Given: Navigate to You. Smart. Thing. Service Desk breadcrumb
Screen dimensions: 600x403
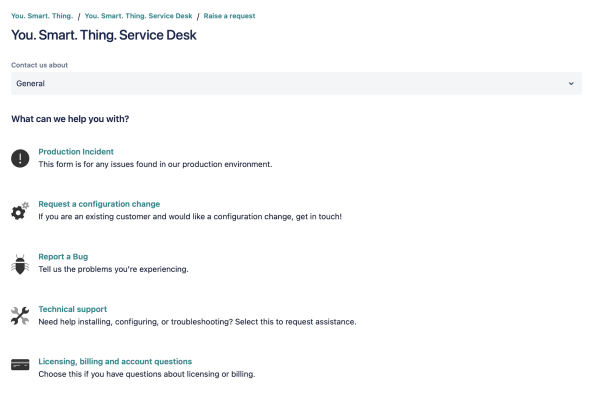Looking at the screenshot, I should pos(138,16).
